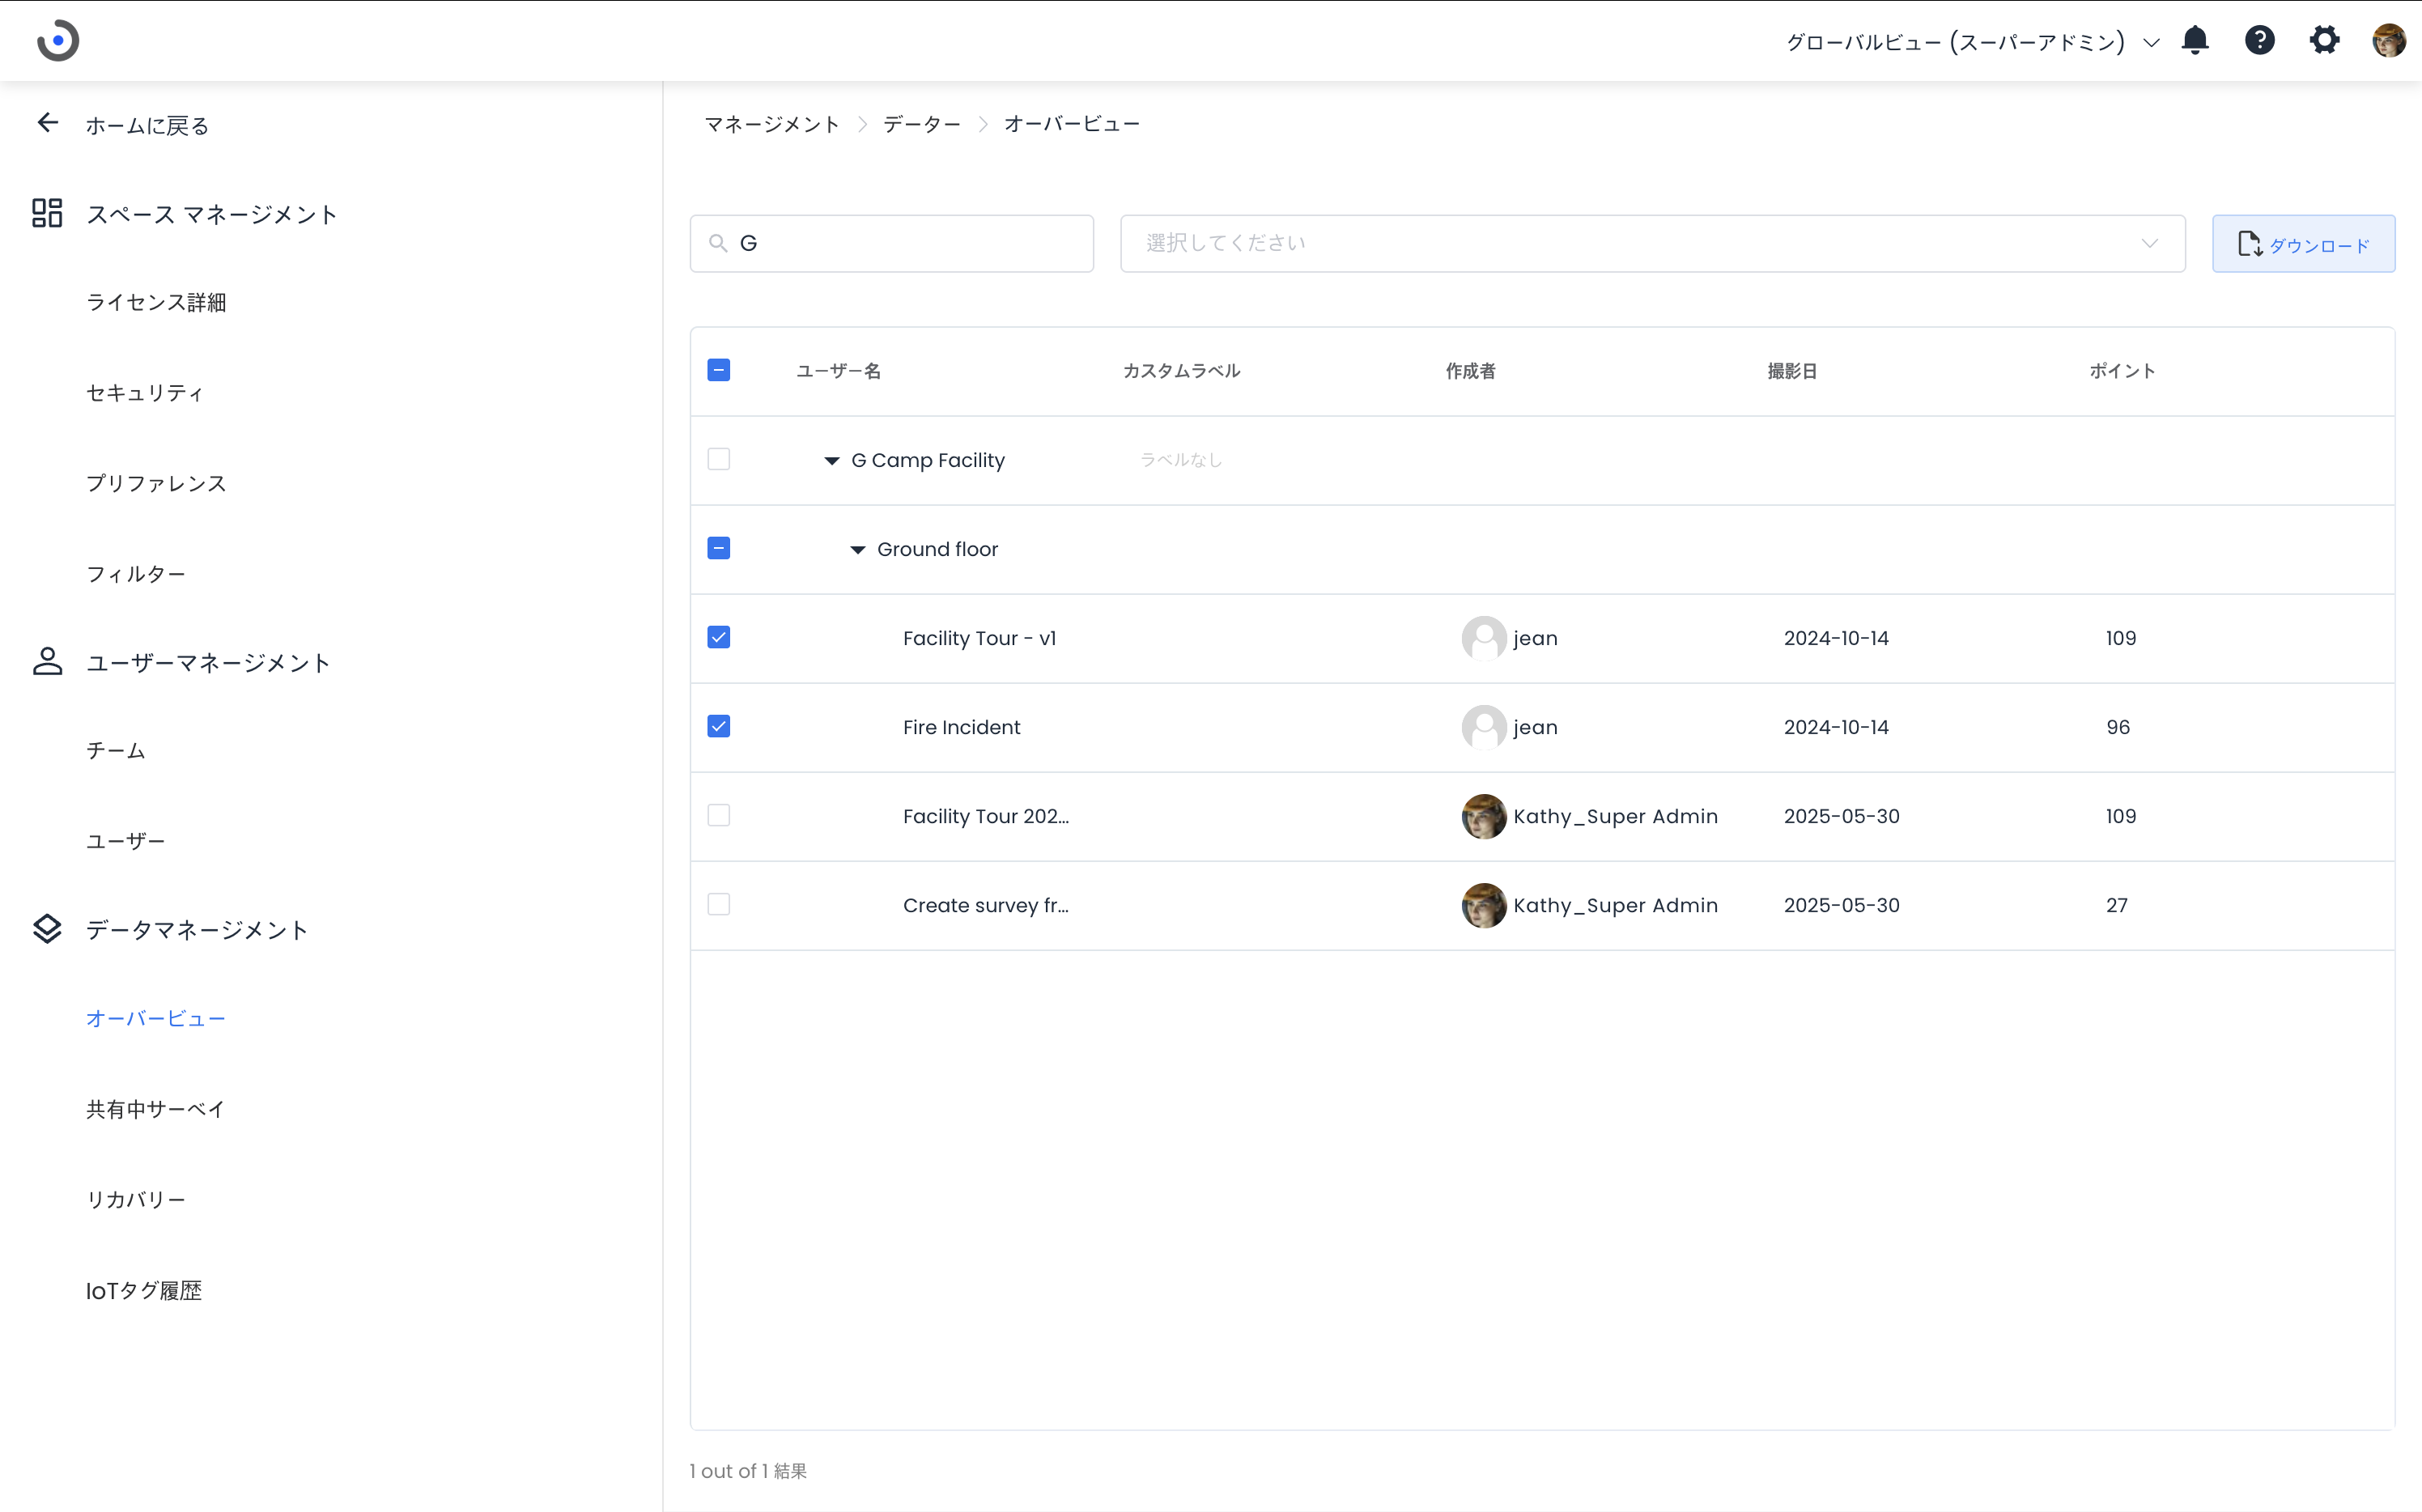Toggle the Ground floor checkbox
This screenshot has height=1512, width=2422.
(x=719, y=548)
